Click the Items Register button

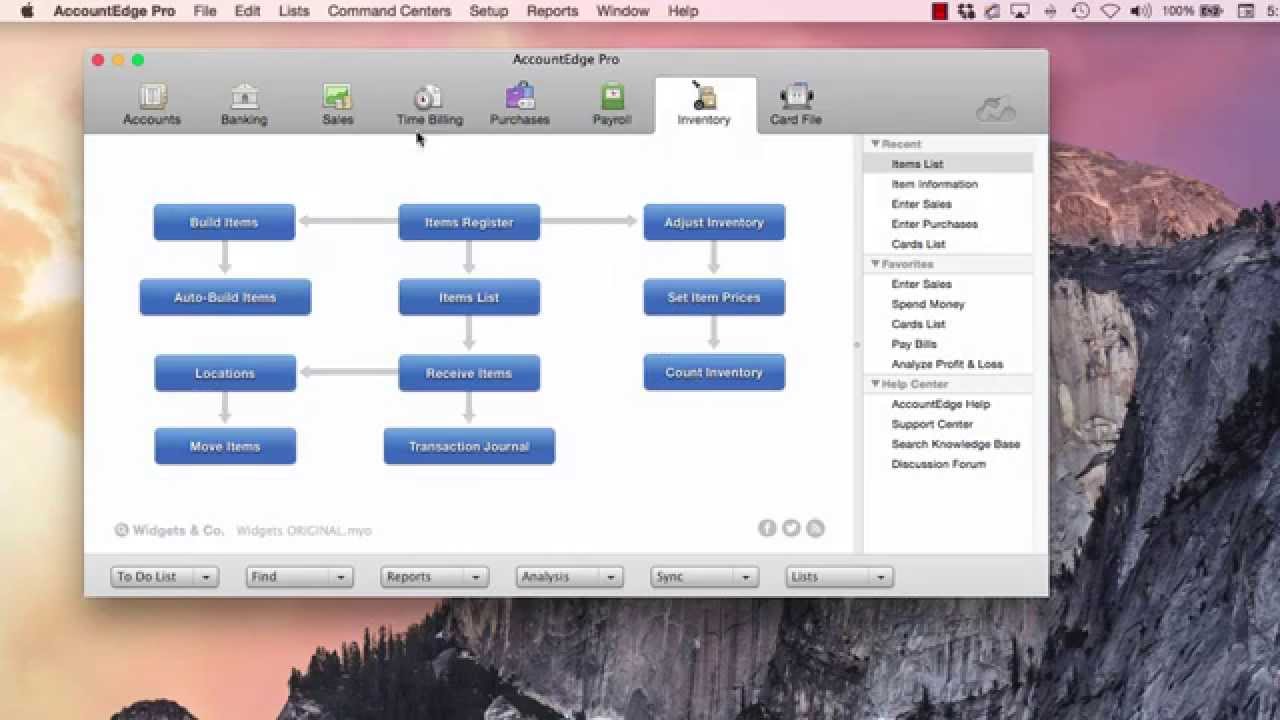coord(469,222)
